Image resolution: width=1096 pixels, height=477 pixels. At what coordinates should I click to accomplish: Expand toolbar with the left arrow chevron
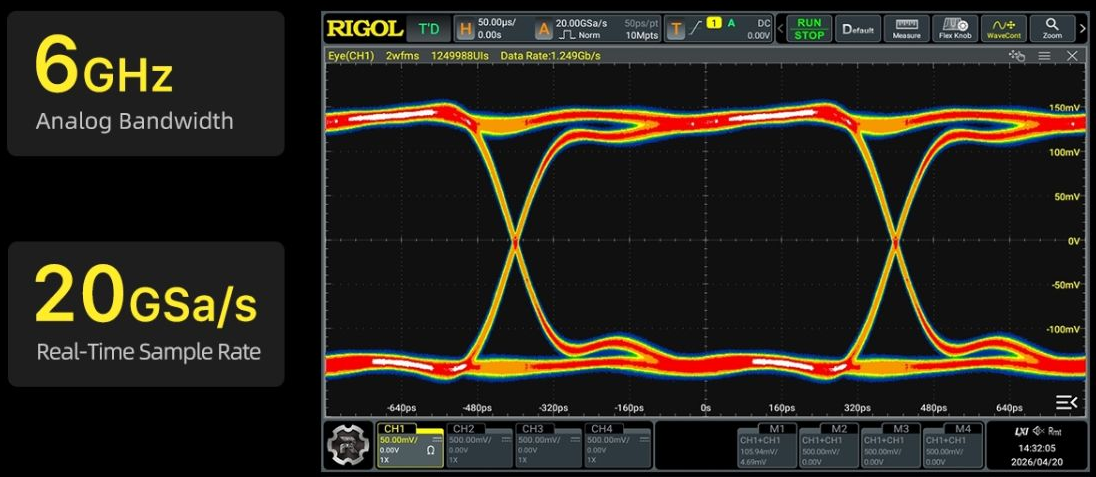781,29
